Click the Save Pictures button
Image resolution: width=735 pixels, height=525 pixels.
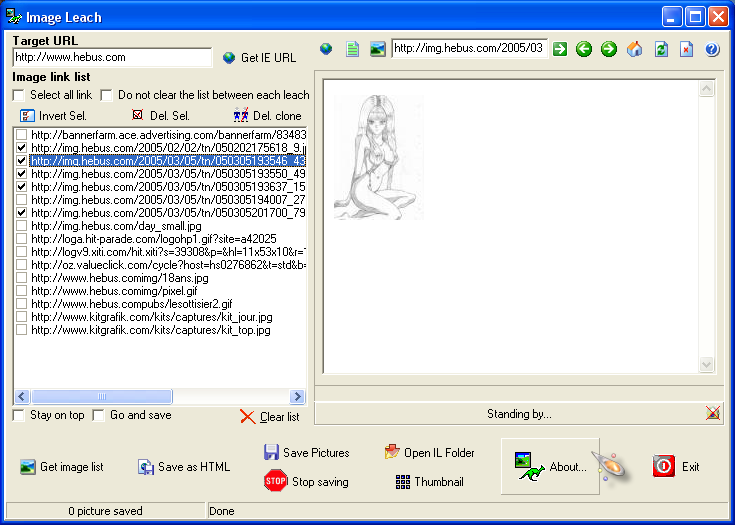click(x=306, y=453)
